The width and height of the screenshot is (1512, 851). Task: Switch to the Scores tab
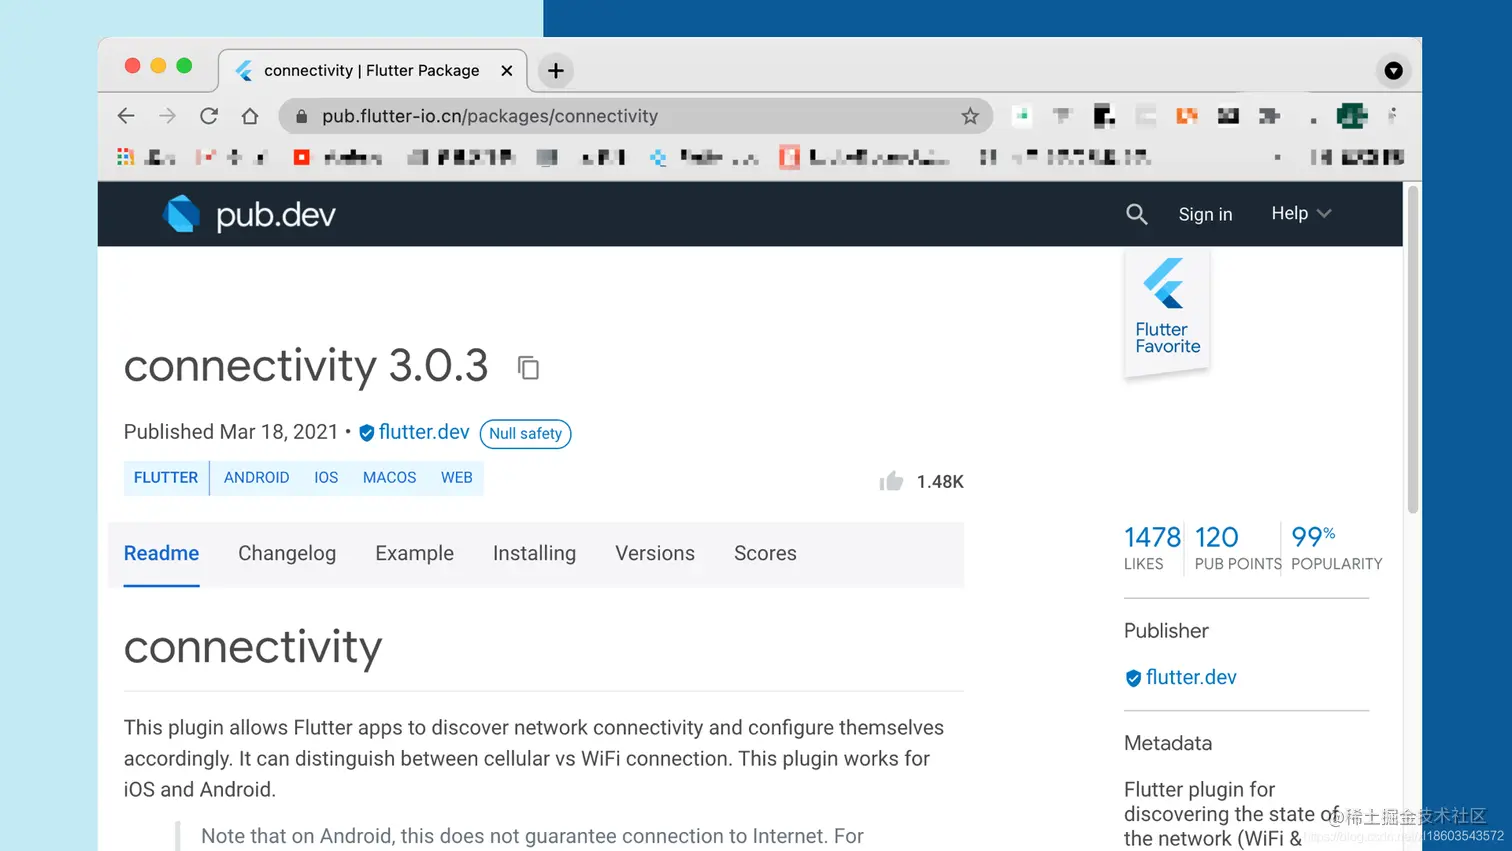765,553
